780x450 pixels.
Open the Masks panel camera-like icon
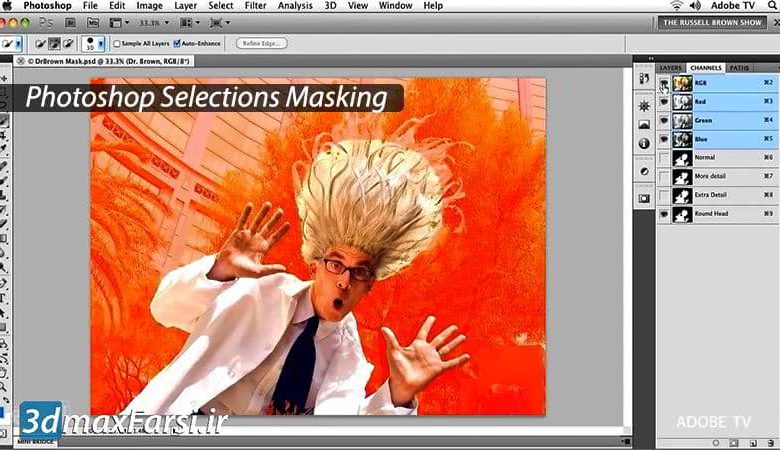[x=644, y=198]
